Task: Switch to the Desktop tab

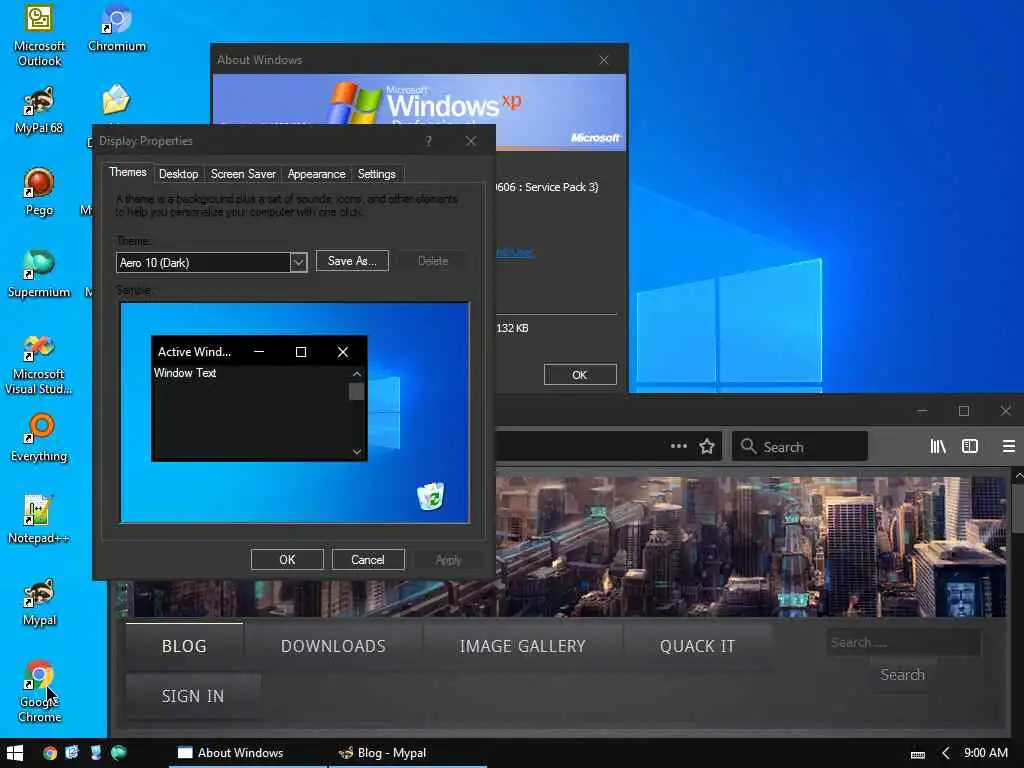Action: (178, 174)
